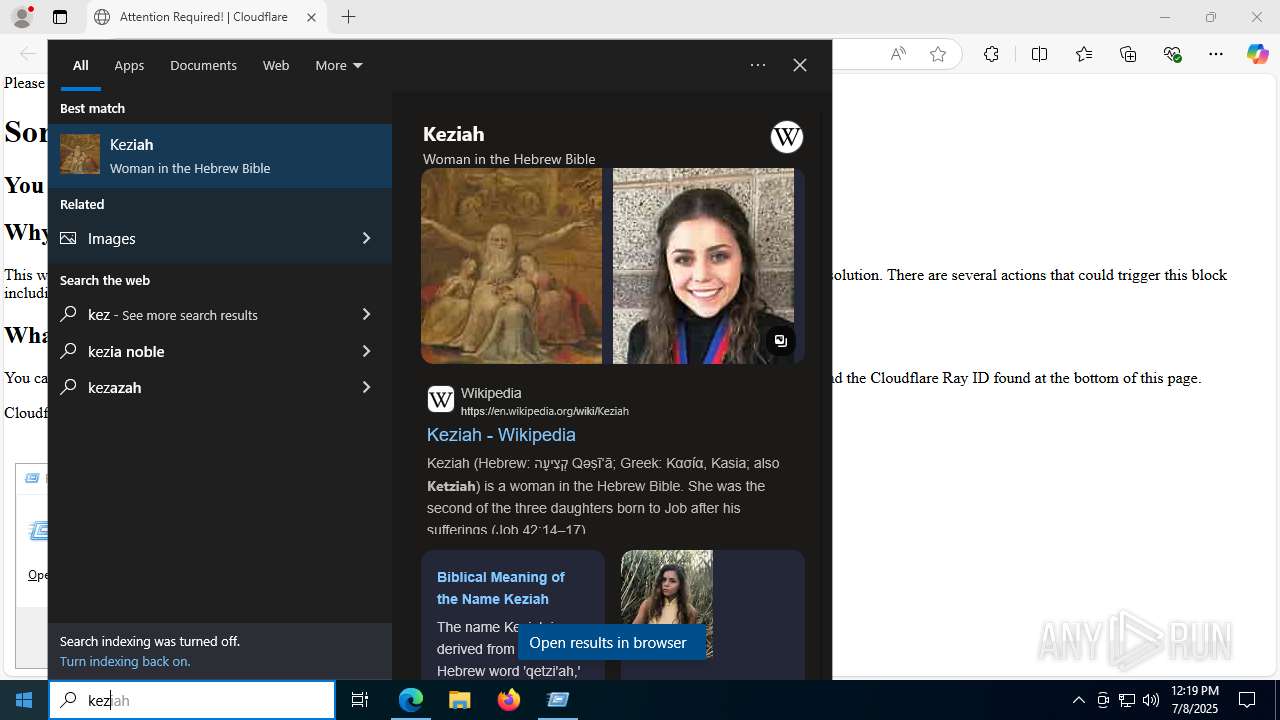
Task: Close the search panel with X
Action: pyautogui.click(x=800, y=65)
